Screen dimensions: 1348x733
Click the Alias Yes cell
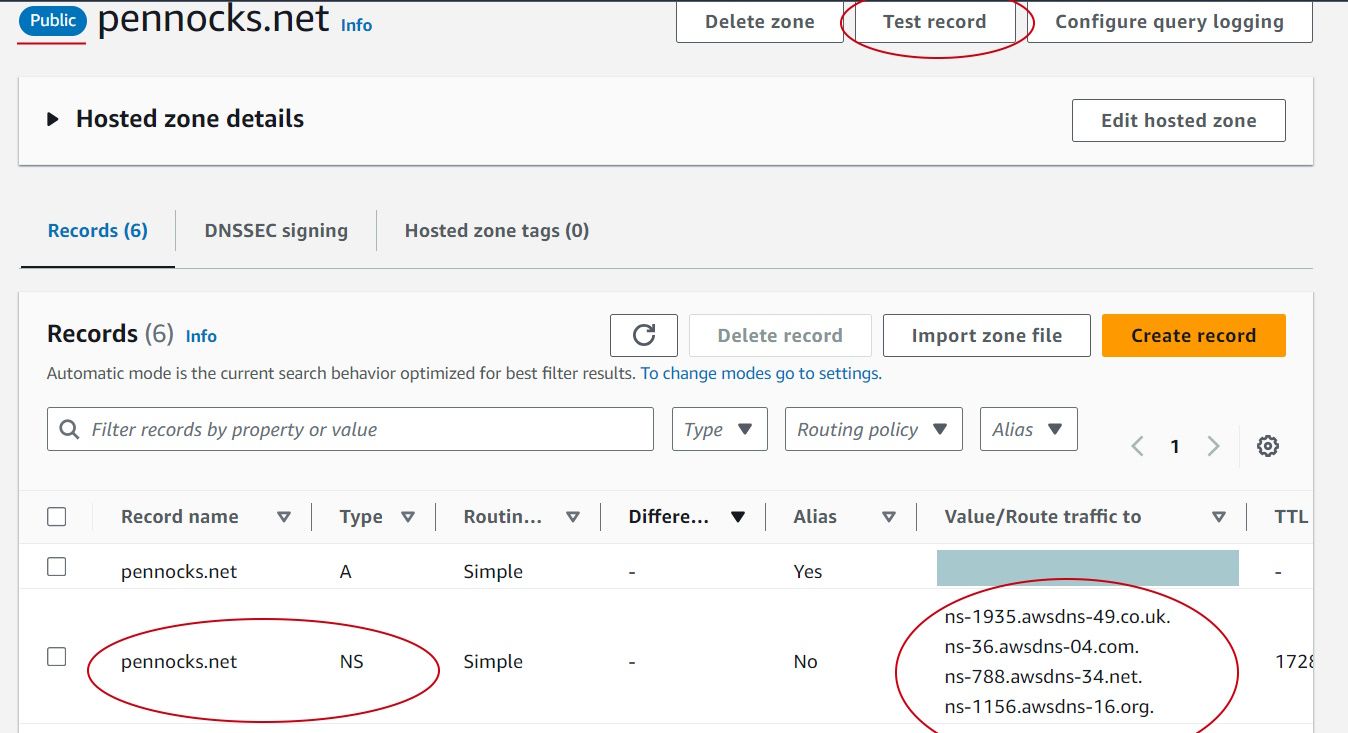[x=808, y=572]
